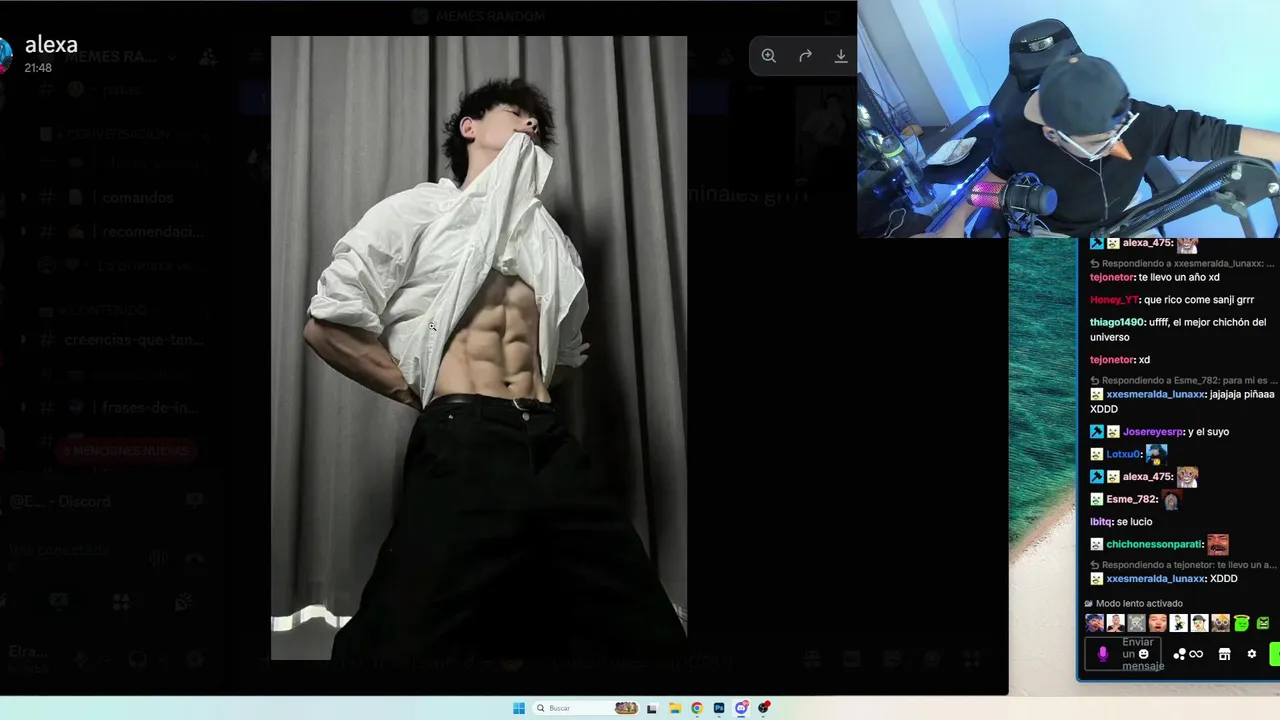The height and width of the screenshot is (720, 1280).
Task: Open alexa's profile from the viewer header
Action: (x=51, y=45)
